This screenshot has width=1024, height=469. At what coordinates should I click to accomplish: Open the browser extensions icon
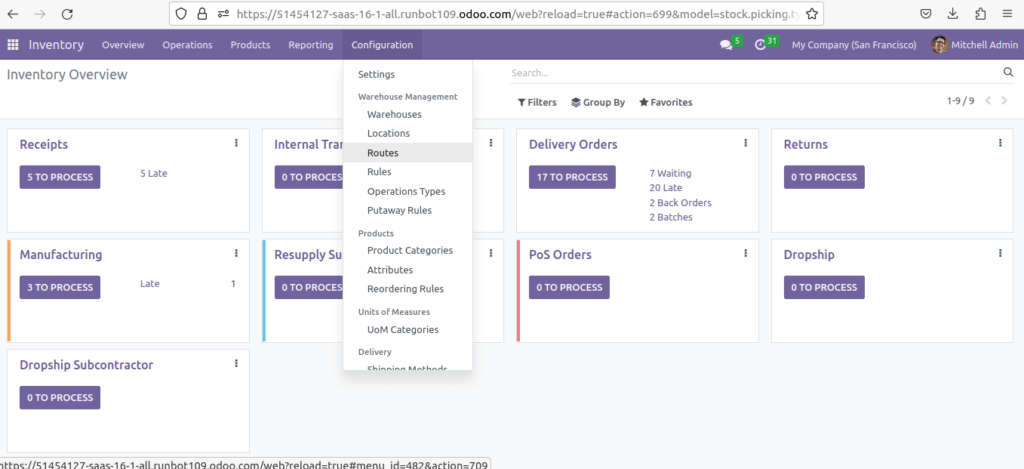[x=980, y=14]
